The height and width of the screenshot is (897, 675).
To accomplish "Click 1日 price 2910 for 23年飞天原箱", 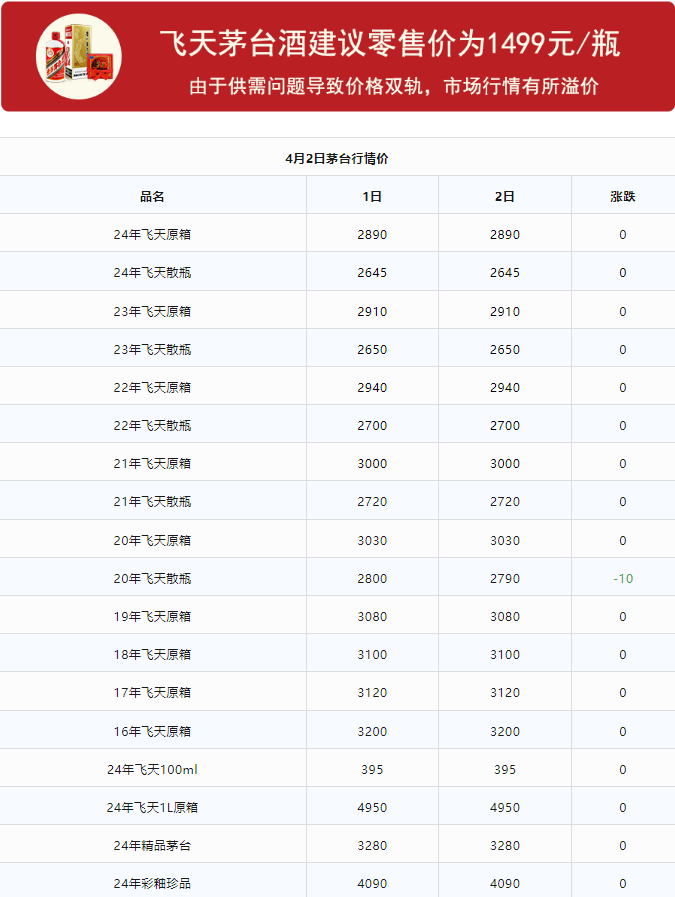I will [x=372, y=311].
